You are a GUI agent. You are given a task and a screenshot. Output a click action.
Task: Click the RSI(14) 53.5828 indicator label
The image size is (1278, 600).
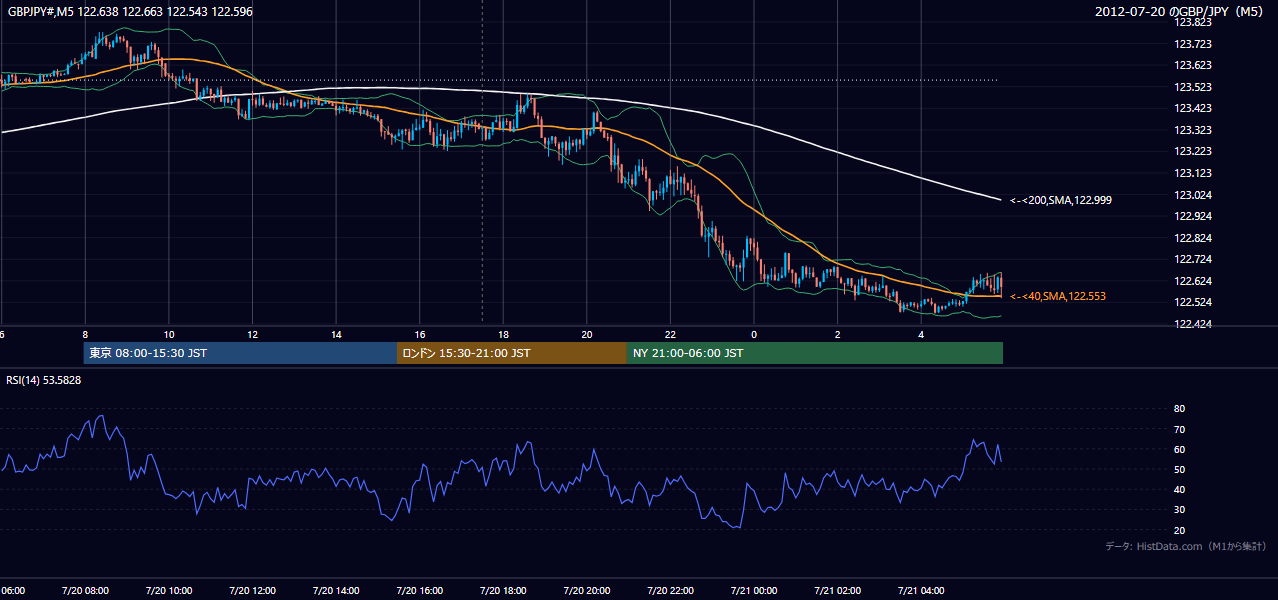pyautogui.click(x=44, y=380)
